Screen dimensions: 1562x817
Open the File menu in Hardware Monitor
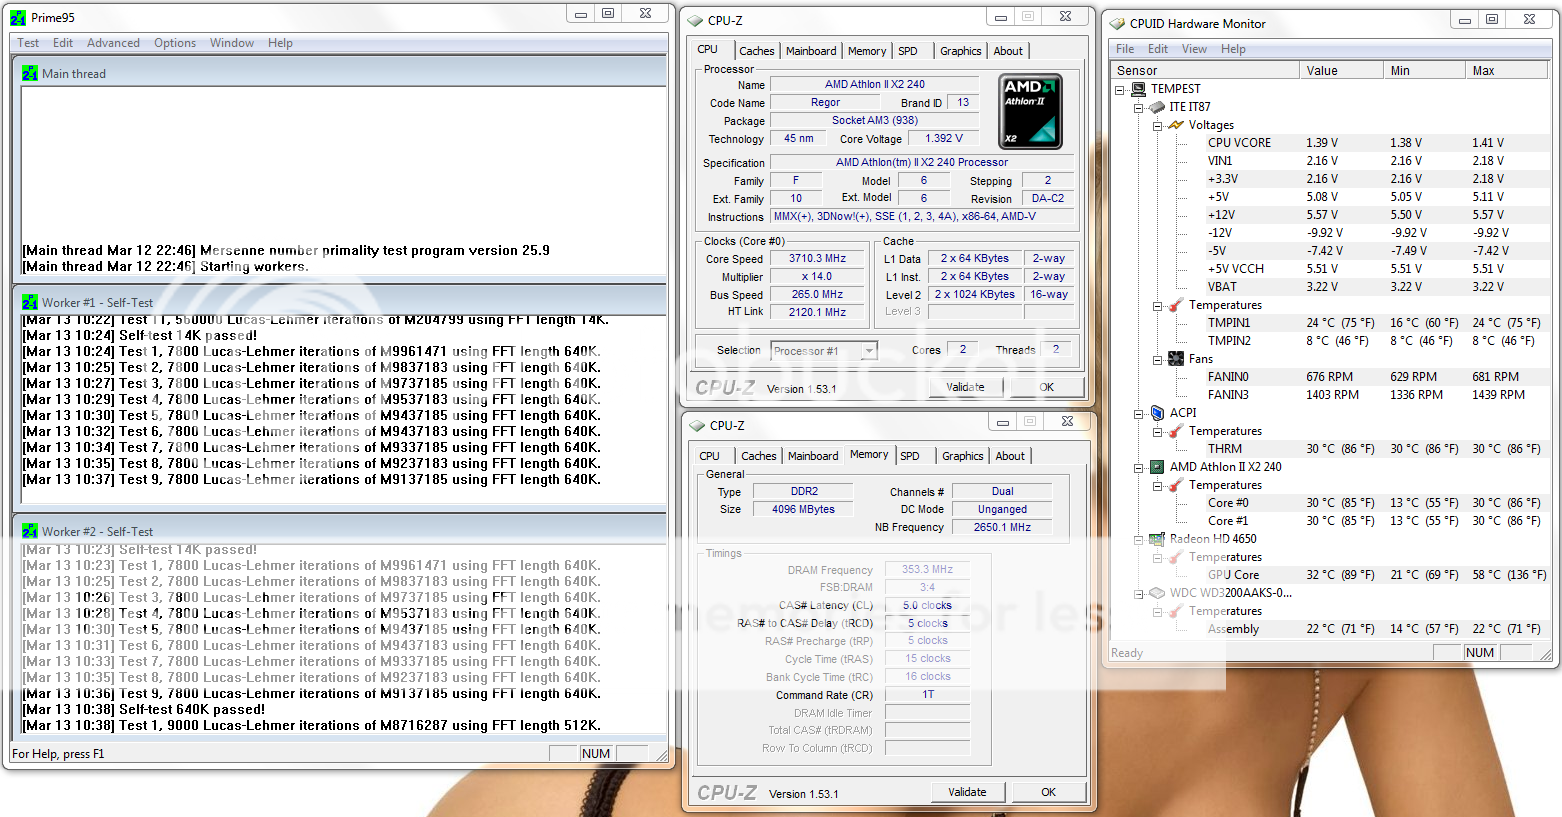[x=1125, y=49]
